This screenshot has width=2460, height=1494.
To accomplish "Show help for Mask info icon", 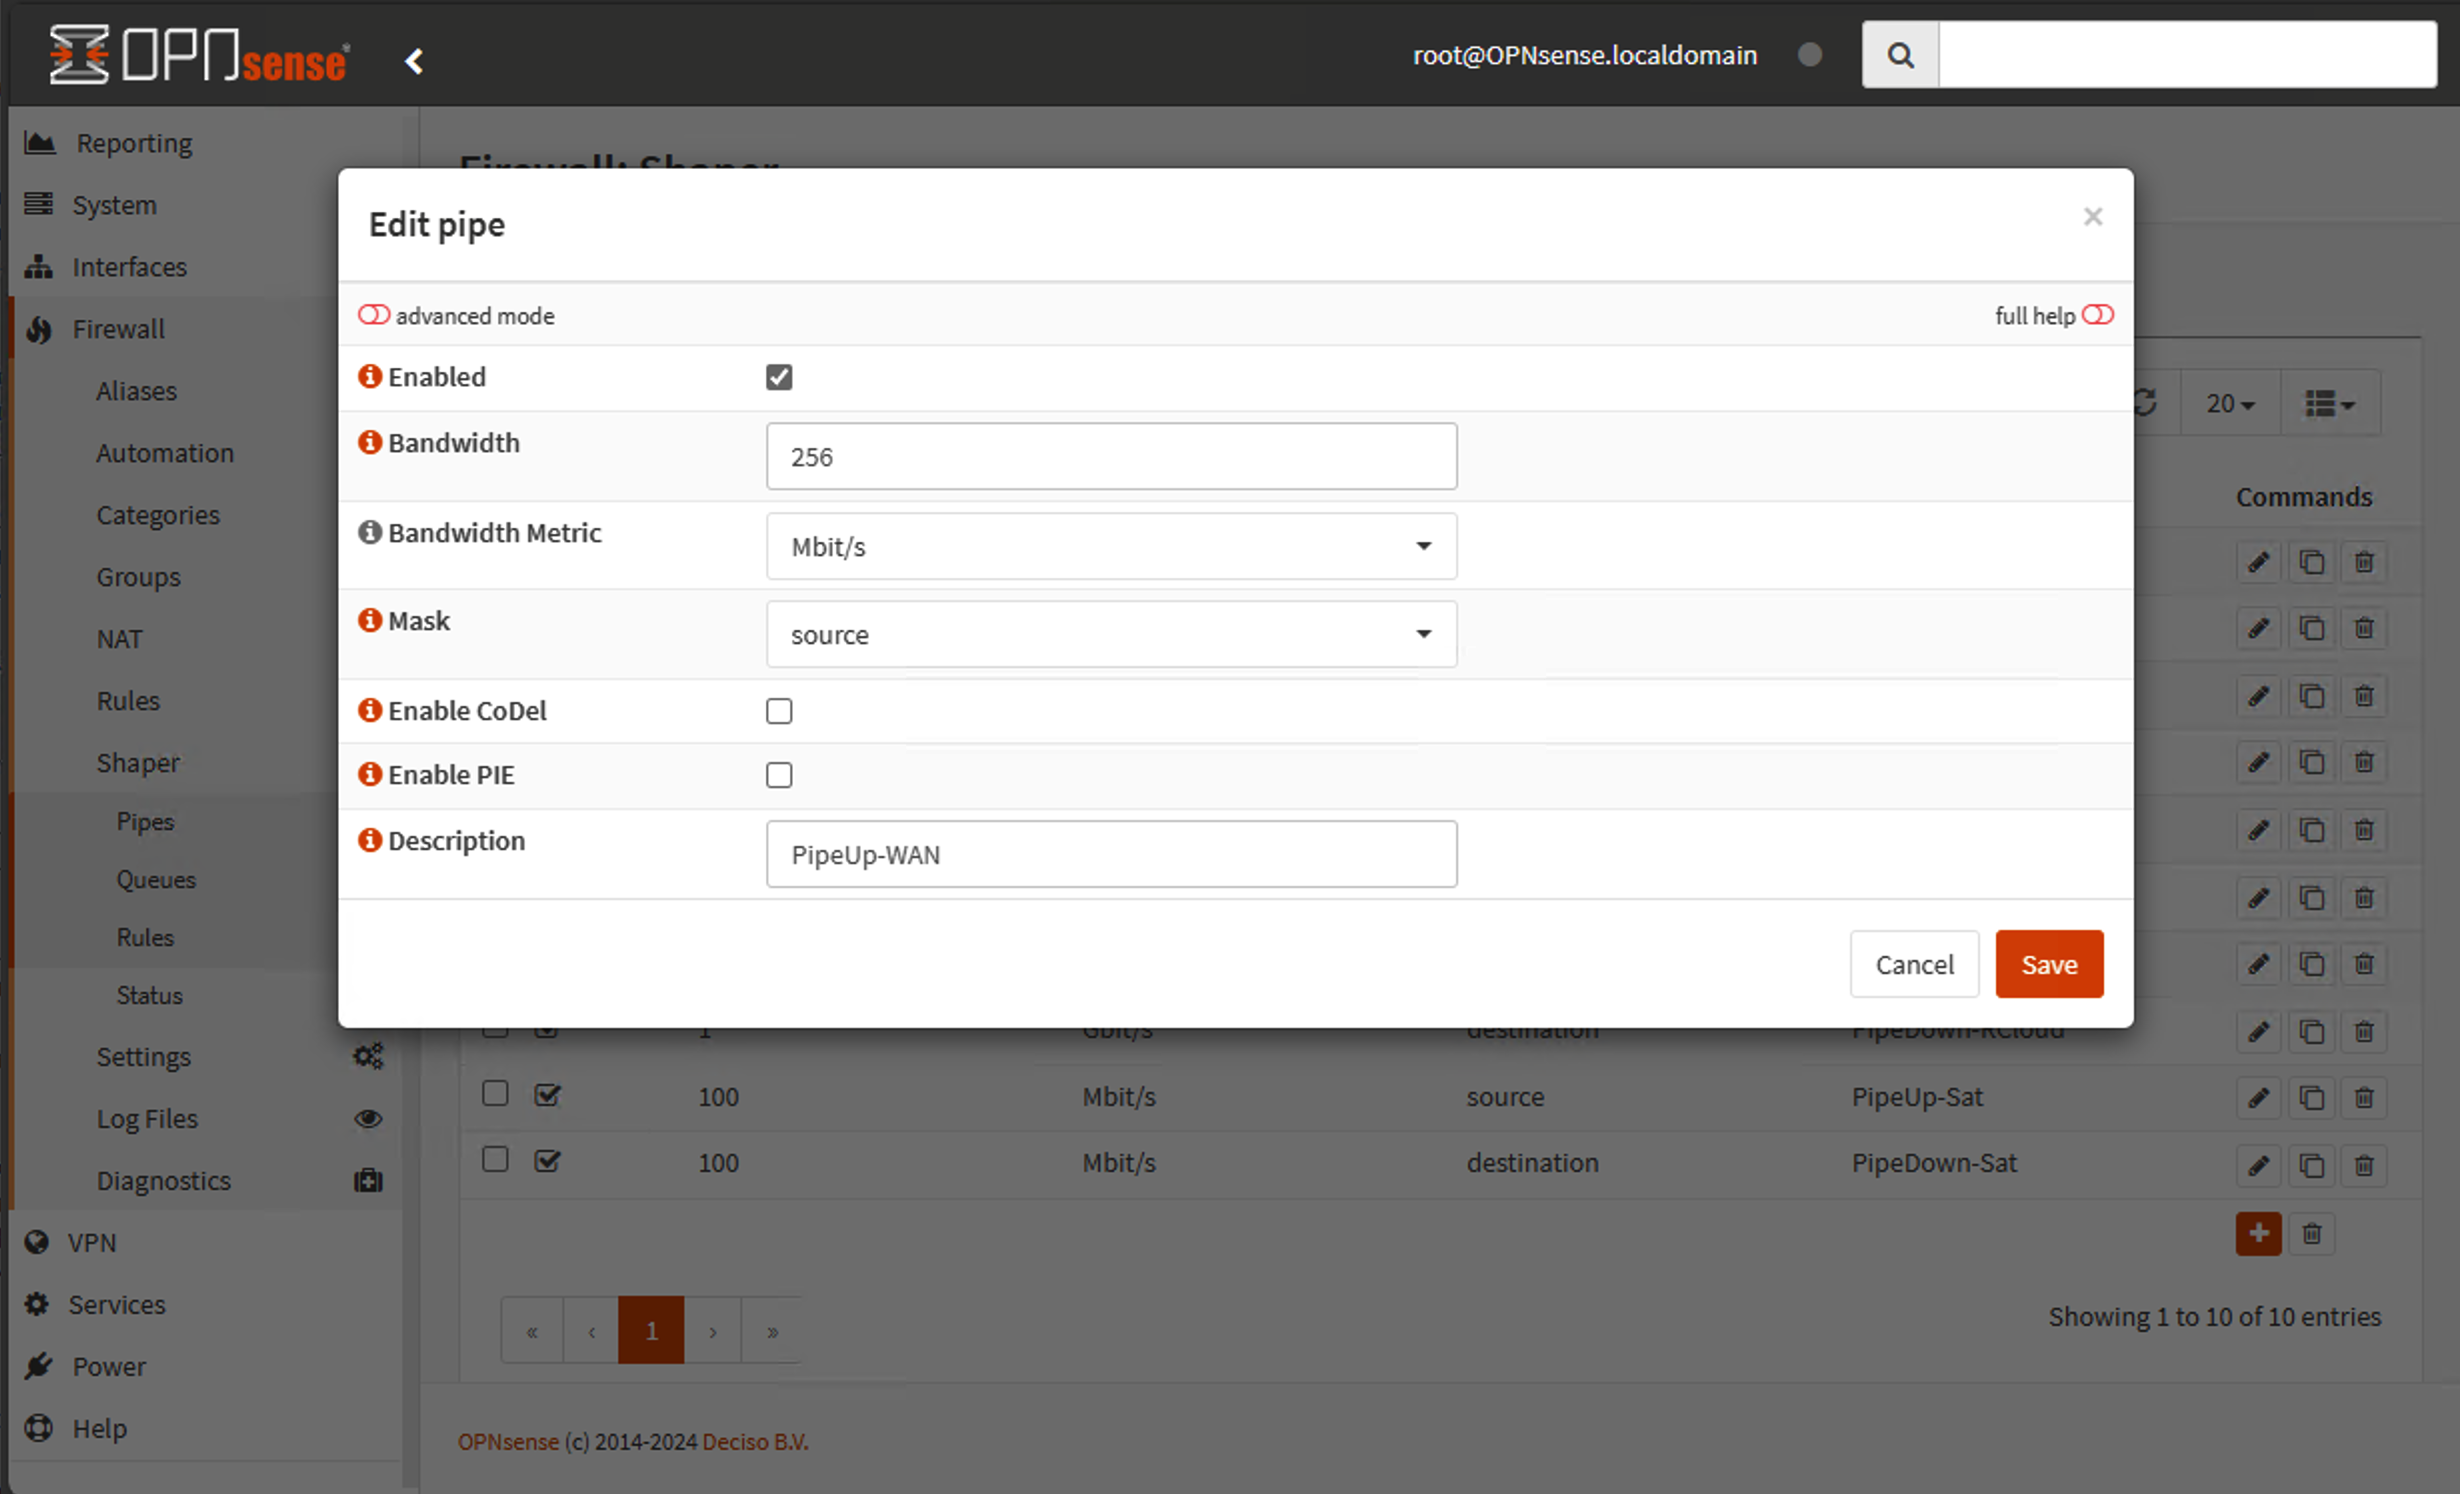I will point(370,620).
